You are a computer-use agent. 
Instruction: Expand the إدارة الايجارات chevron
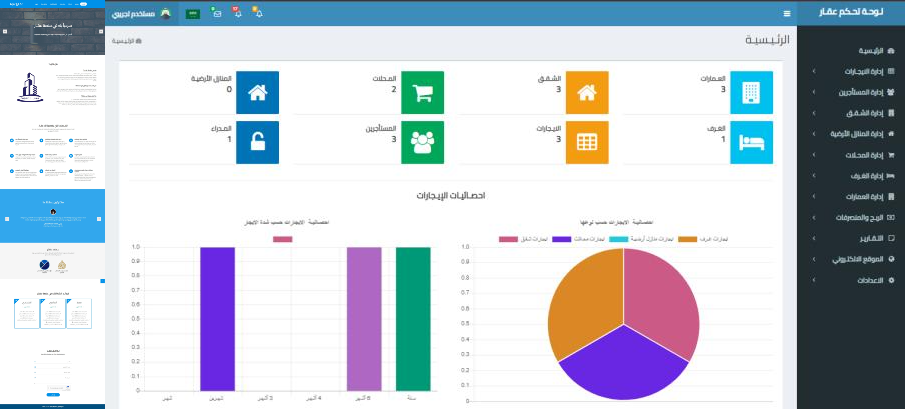click(814, 71)
